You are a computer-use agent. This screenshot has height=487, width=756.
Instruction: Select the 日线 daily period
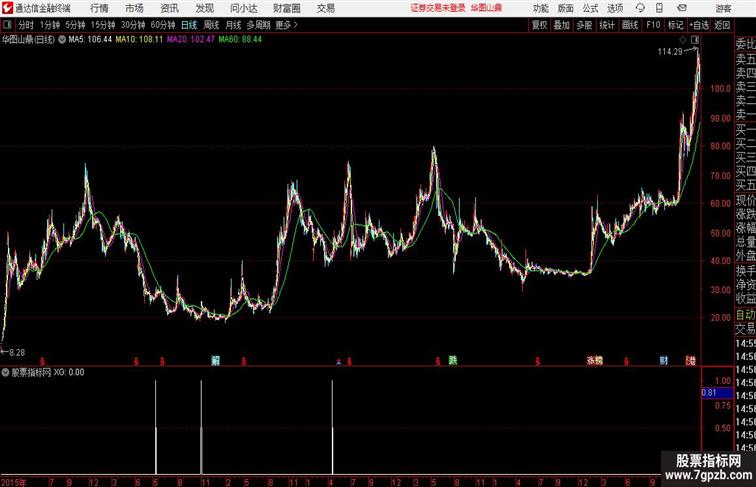[x=189, y=25]
